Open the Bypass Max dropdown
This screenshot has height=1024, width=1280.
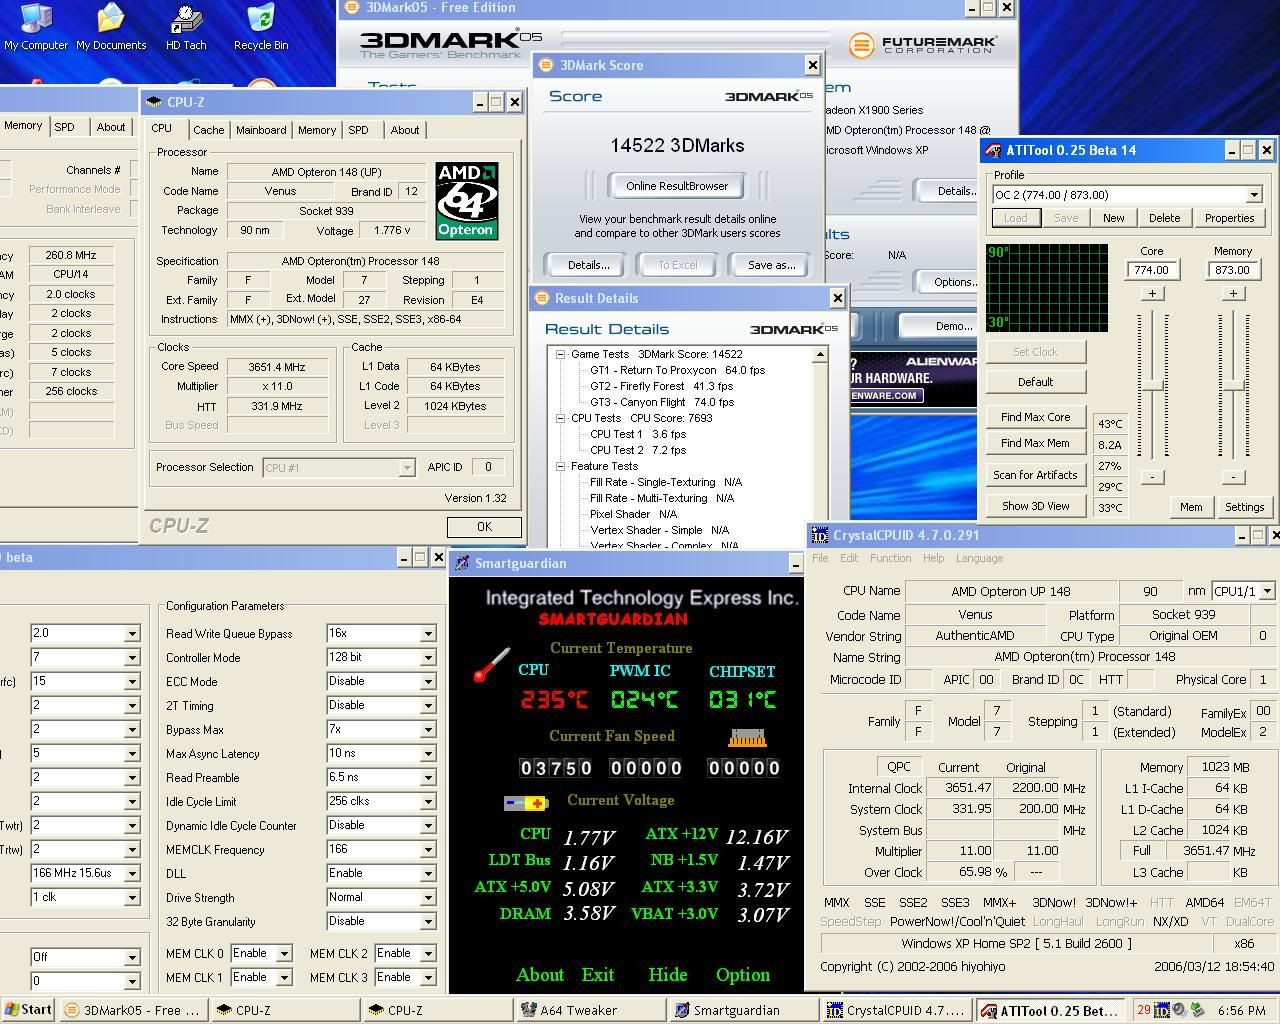tap(427, 729)
